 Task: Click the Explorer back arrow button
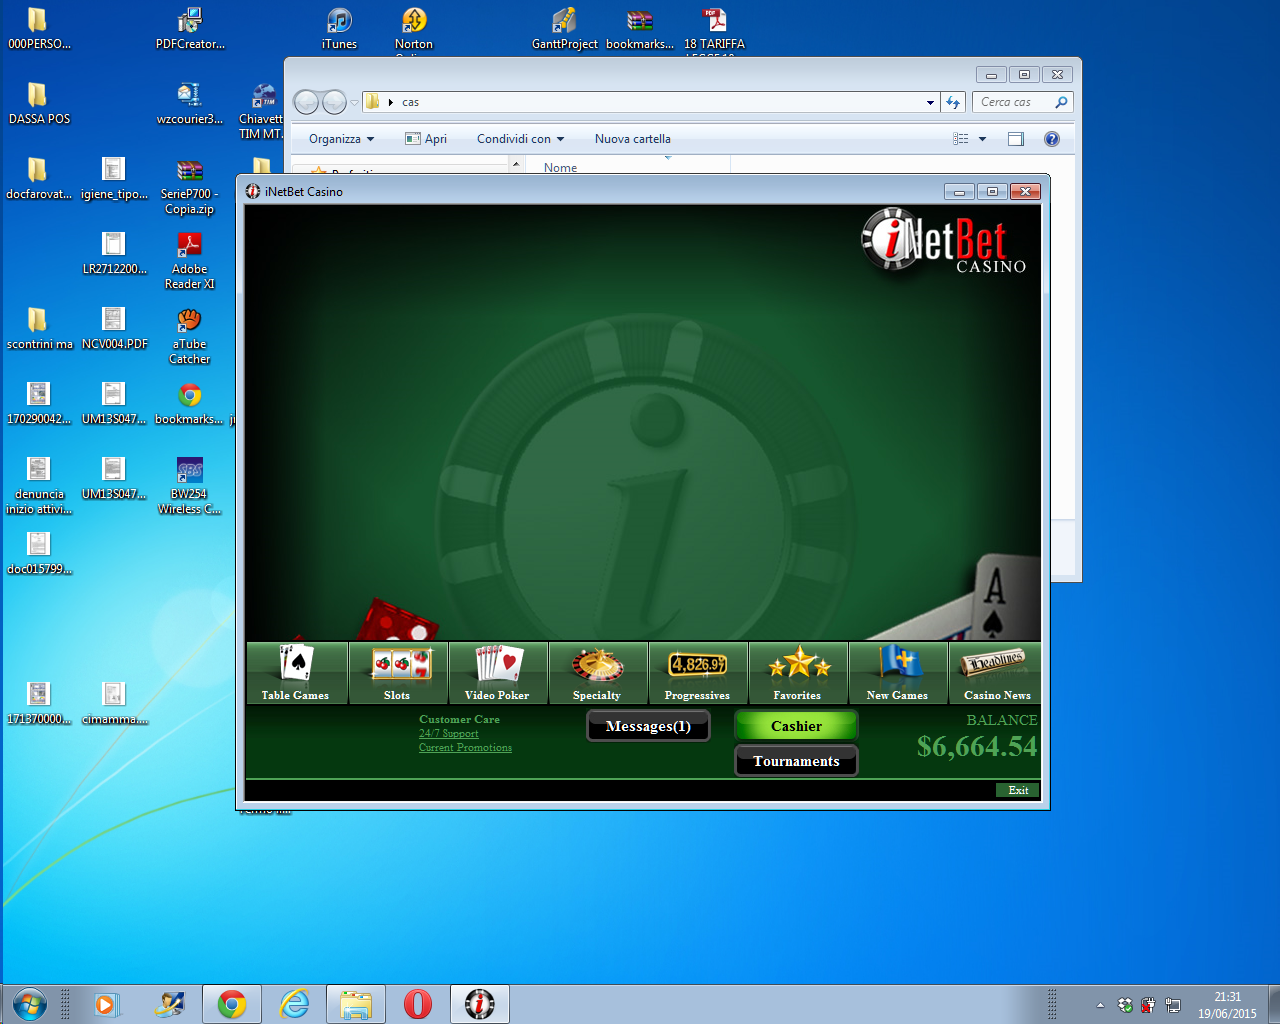point(306,102)
